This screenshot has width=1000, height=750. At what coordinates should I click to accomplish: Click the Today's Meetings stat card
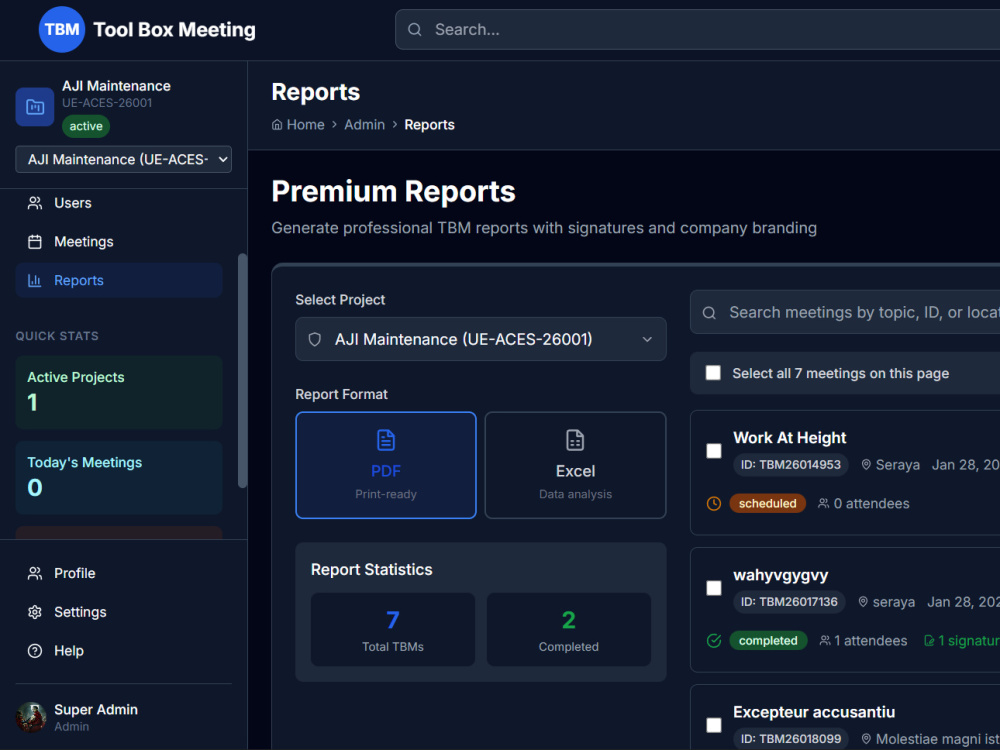click(x=119, y=478)
